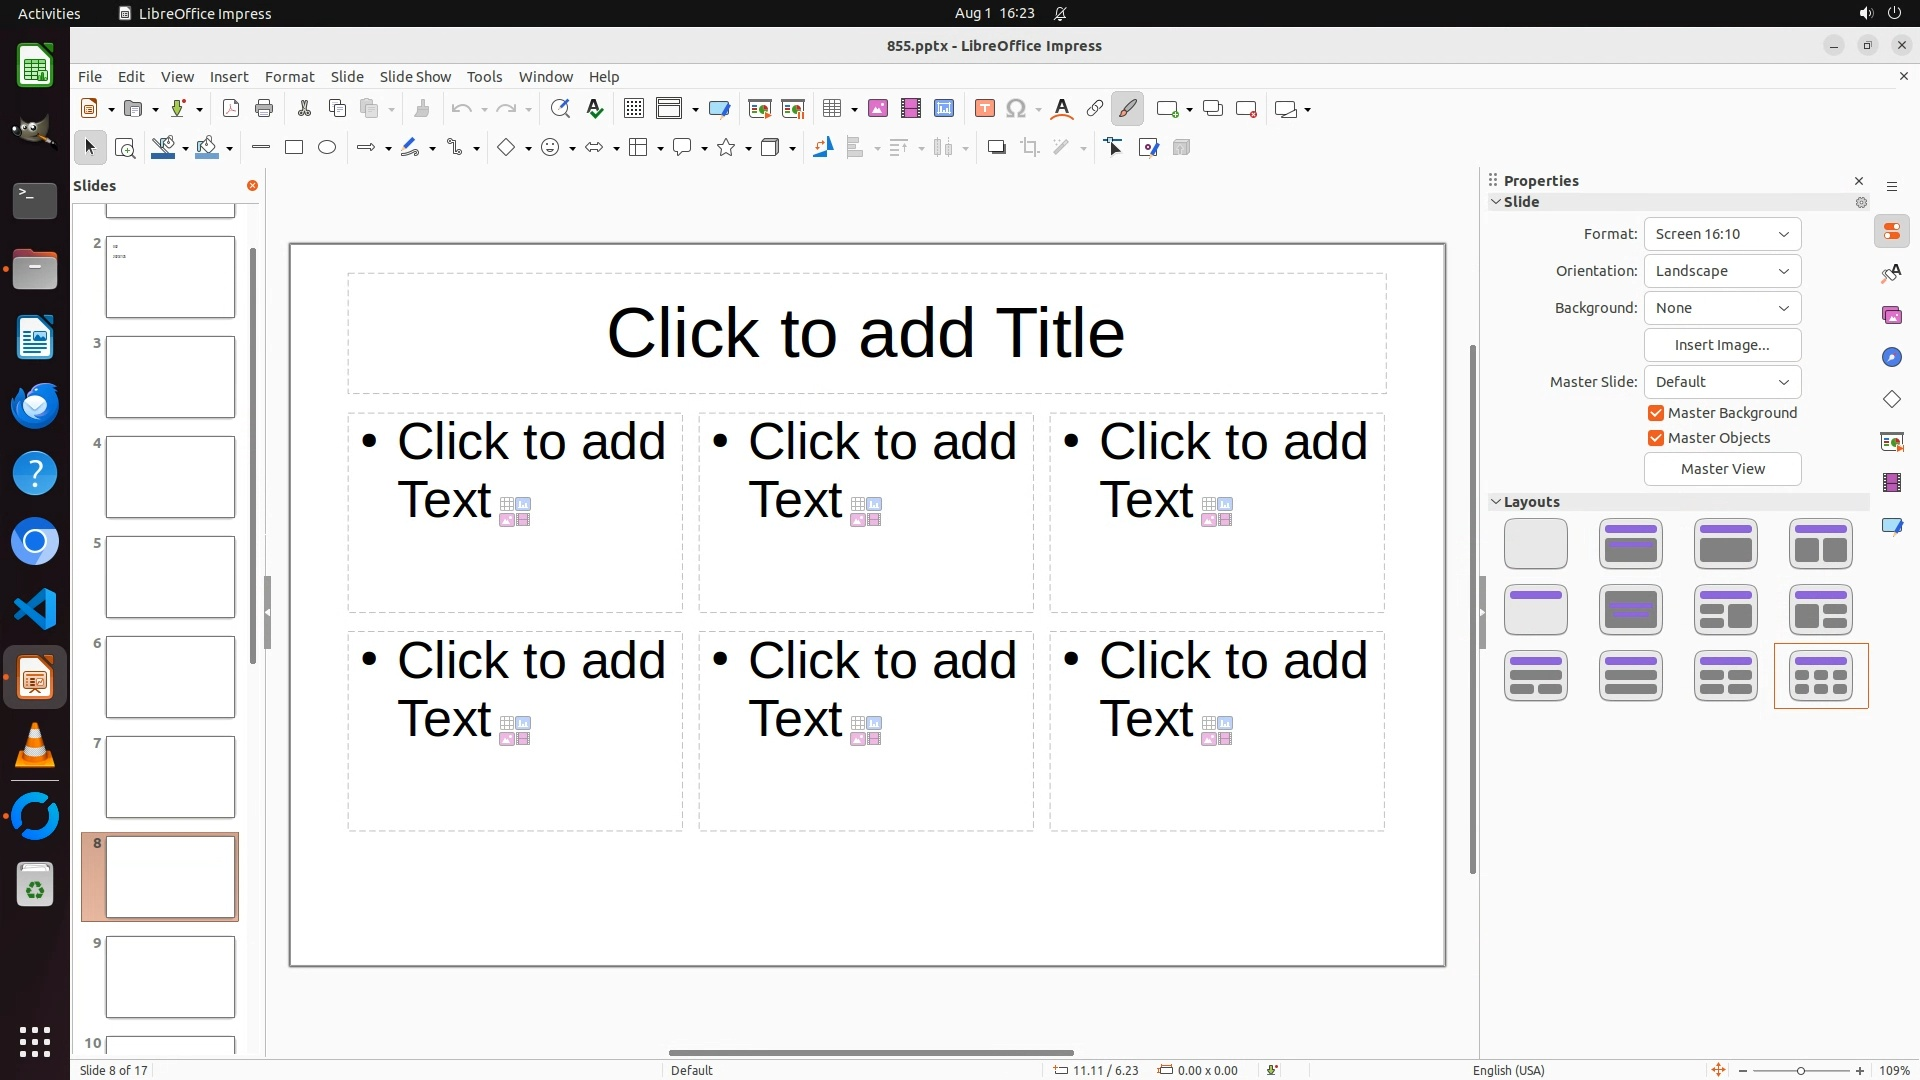
Task: Open the Navigator sidebar compass icon
Action: 1891,357
